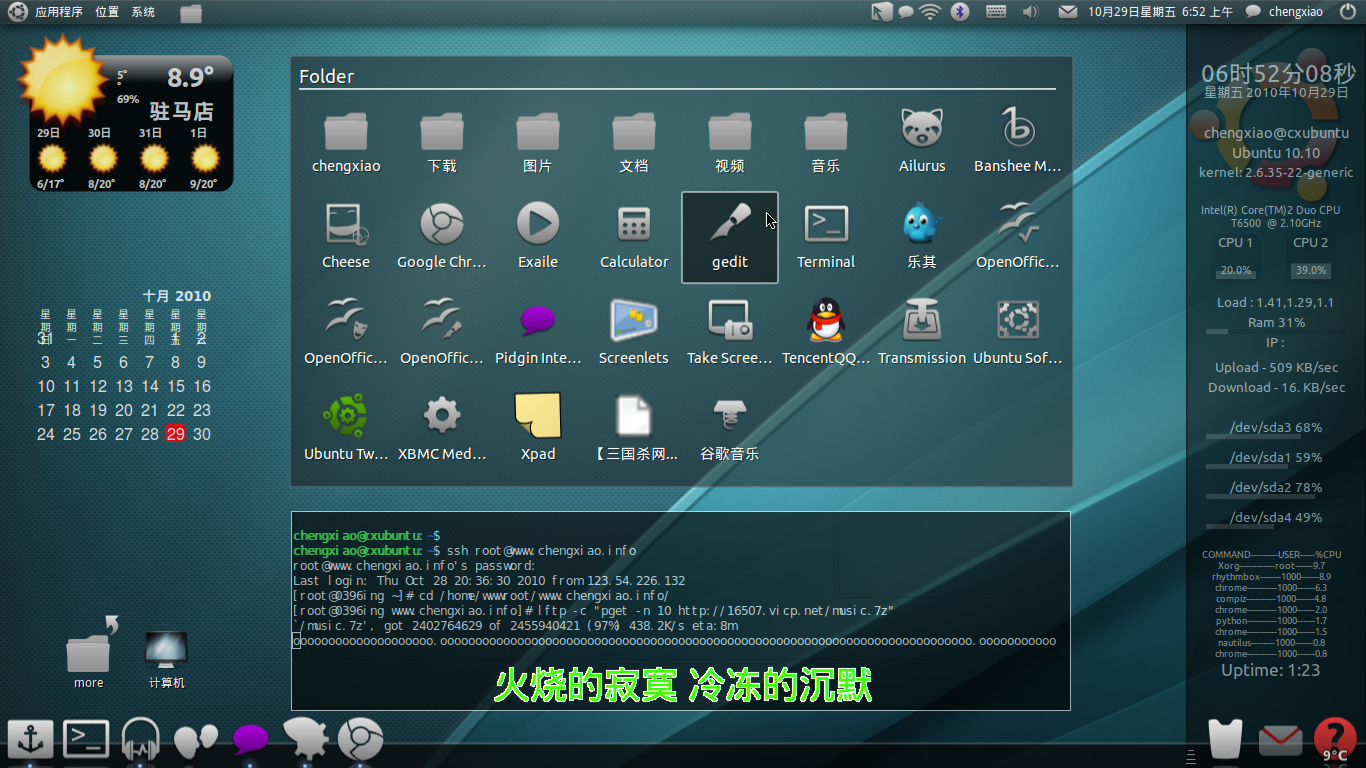Start the Cheese webcam app

(x=346, y=238)
